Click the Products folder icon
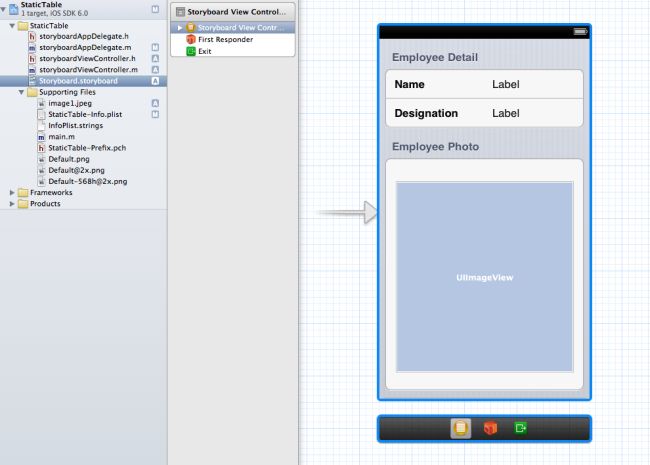This screenshot has height=465, width=650. click(x=23, y=203)
